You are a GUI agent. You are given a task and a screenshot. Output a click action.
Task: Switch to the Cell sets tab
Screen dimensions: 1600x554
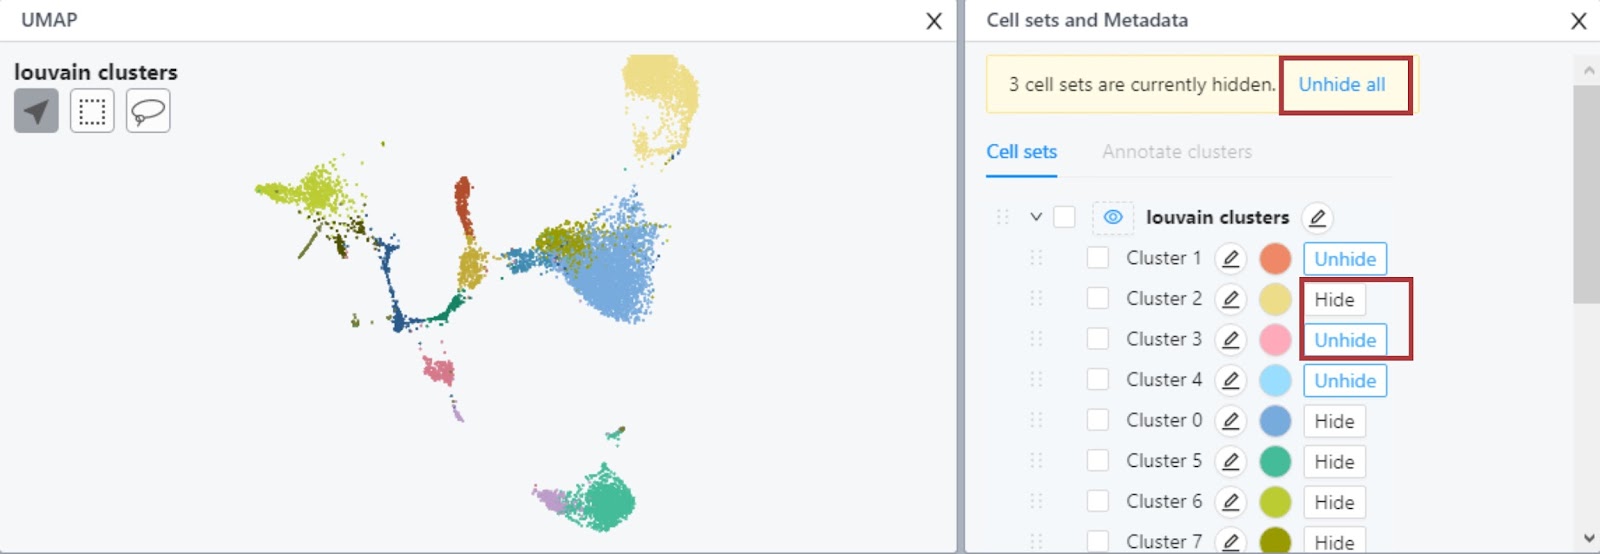(1021, 152)
